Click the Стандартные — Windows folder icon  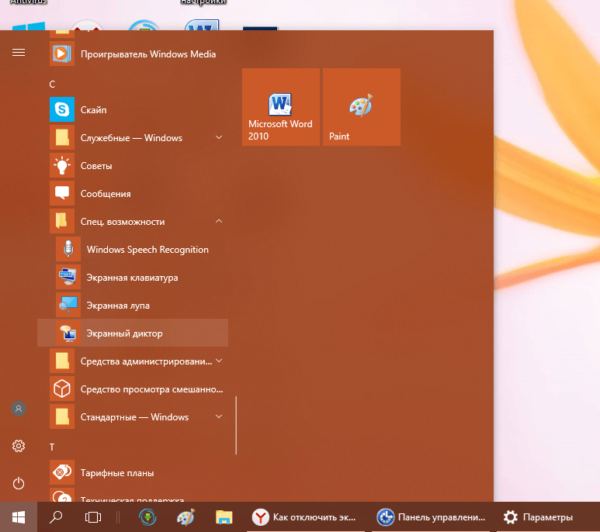[62, 417]
